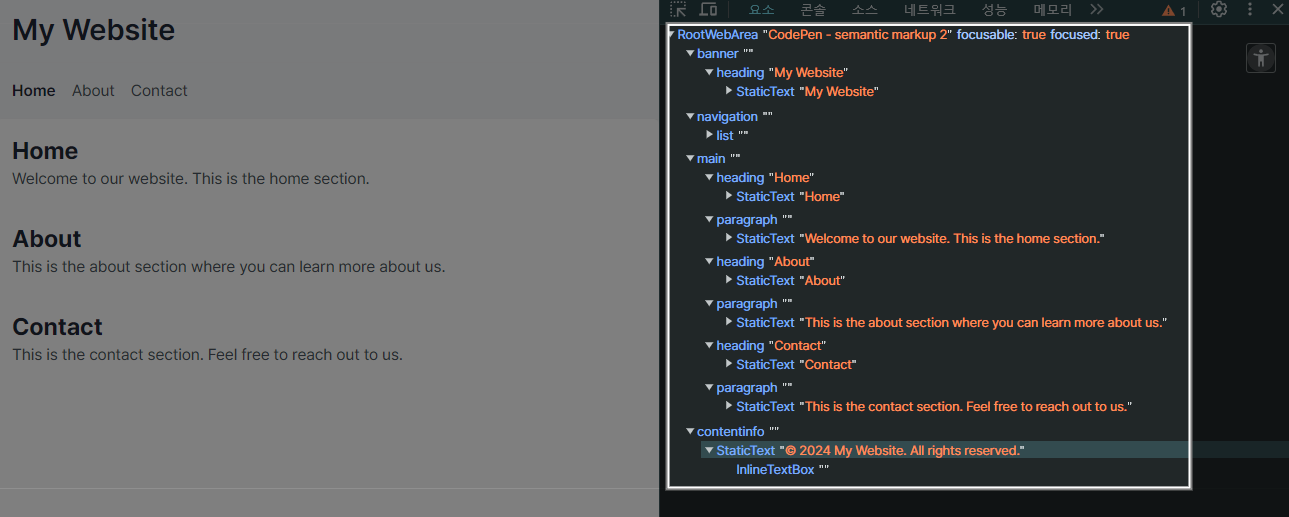Switch to the 콘솔 tab
This screenshot has height=517, width=1289.
tap(813, 10)
